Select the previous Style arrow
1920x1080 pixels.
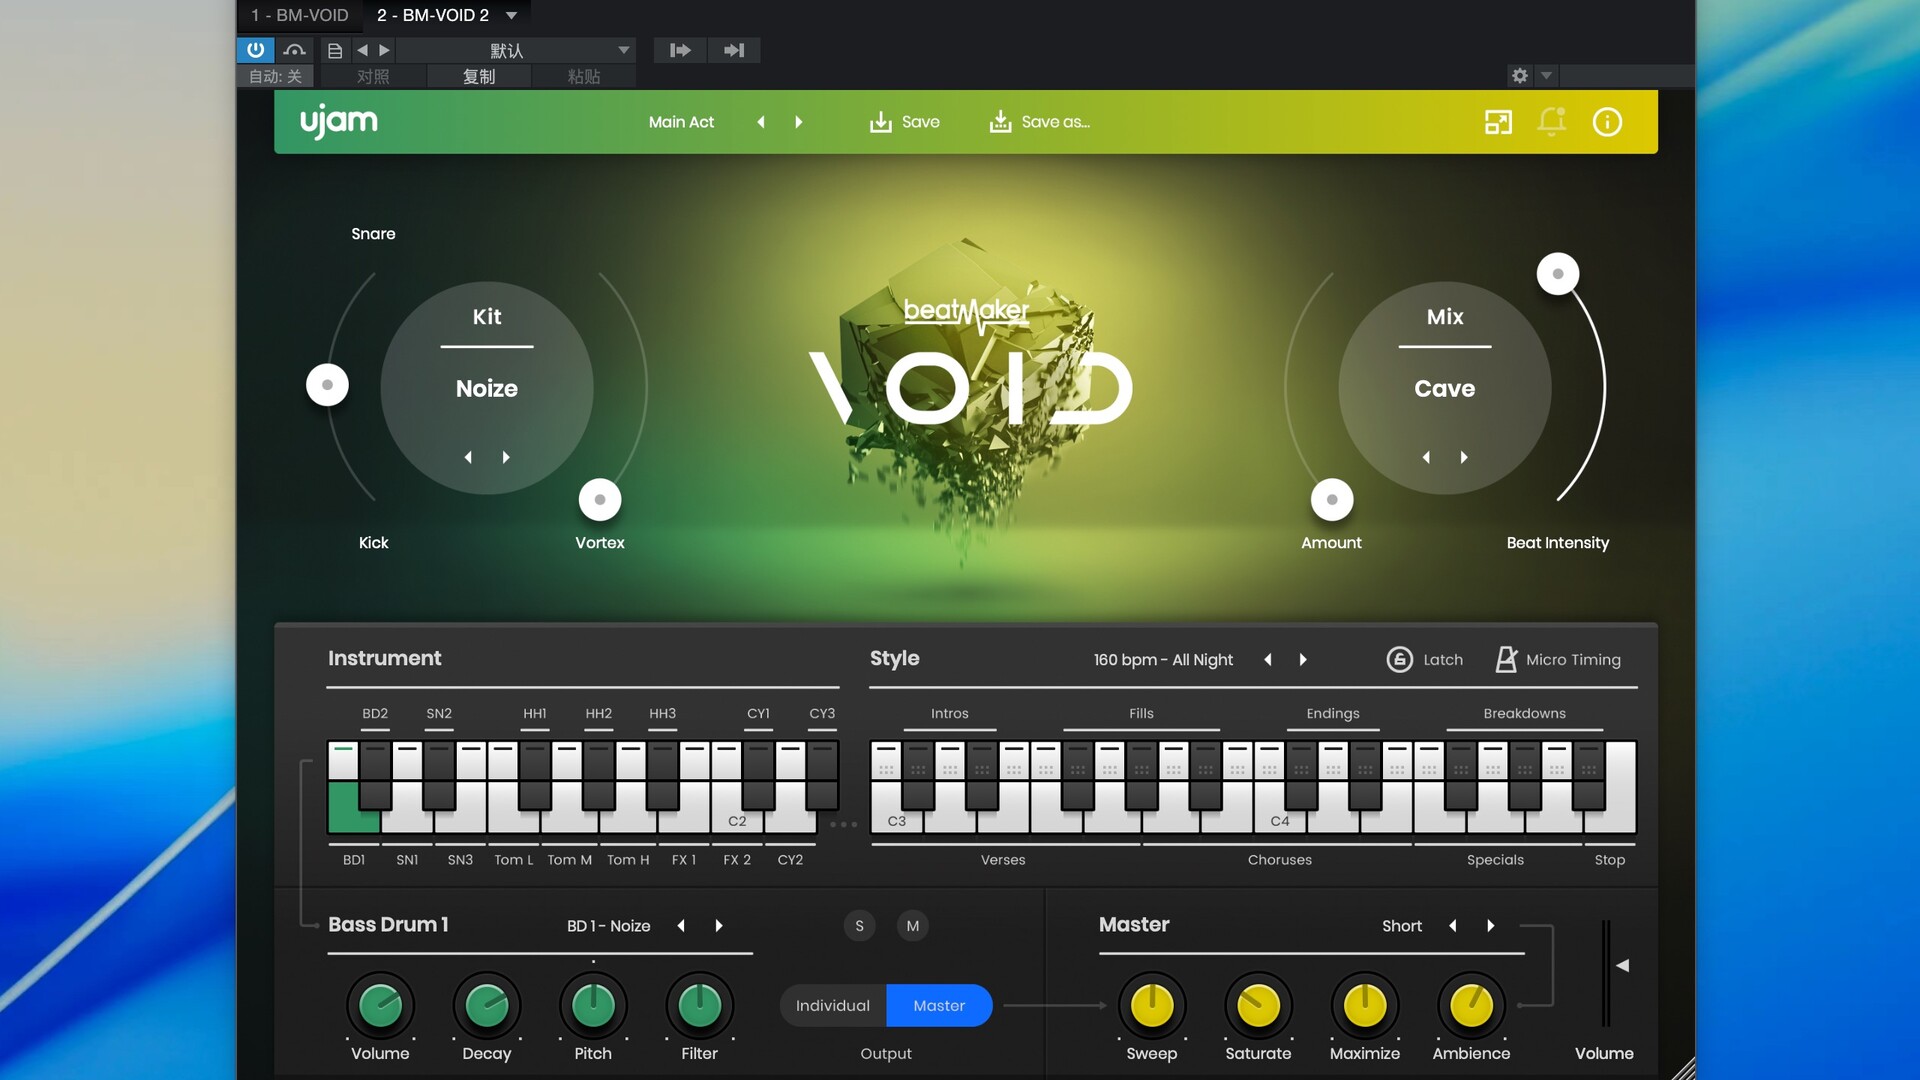[1268, 660]
